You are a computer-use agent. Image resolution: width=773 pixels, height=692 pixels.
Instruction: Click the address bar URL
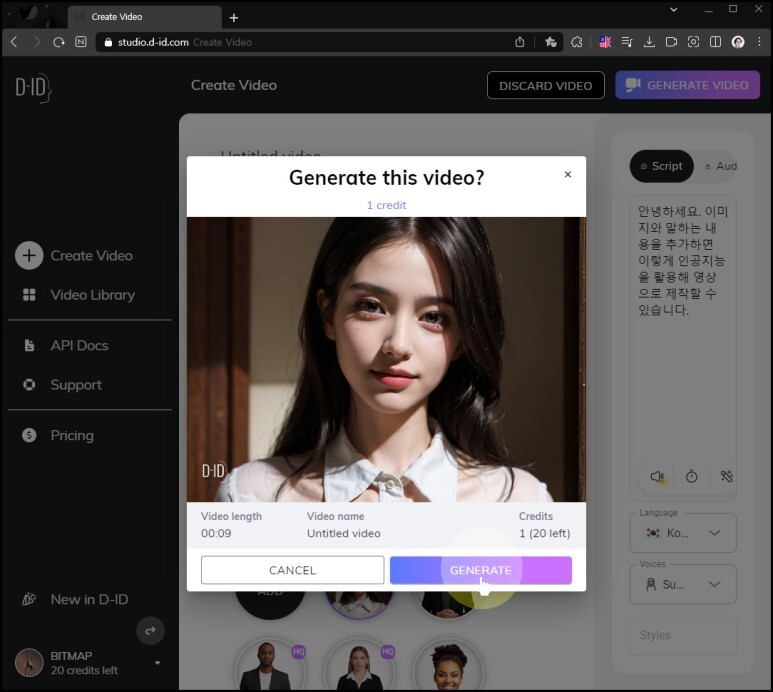coord(153,42)
